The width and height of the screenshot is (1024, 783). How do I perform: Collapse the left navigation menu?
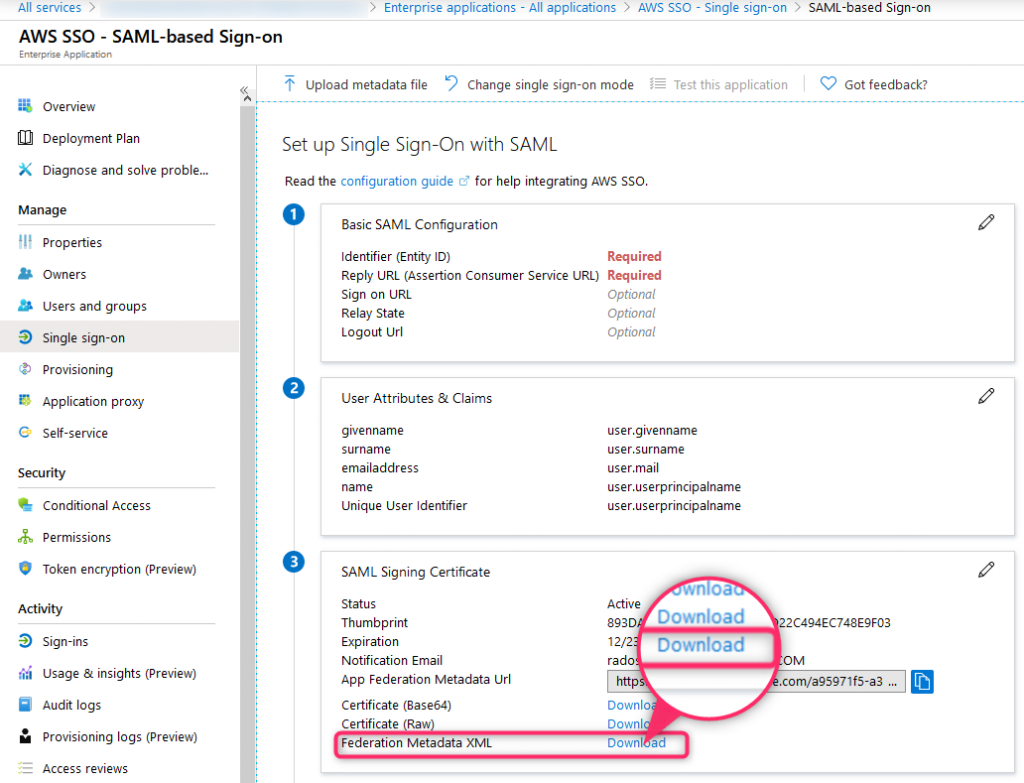[x=244, y=90]
